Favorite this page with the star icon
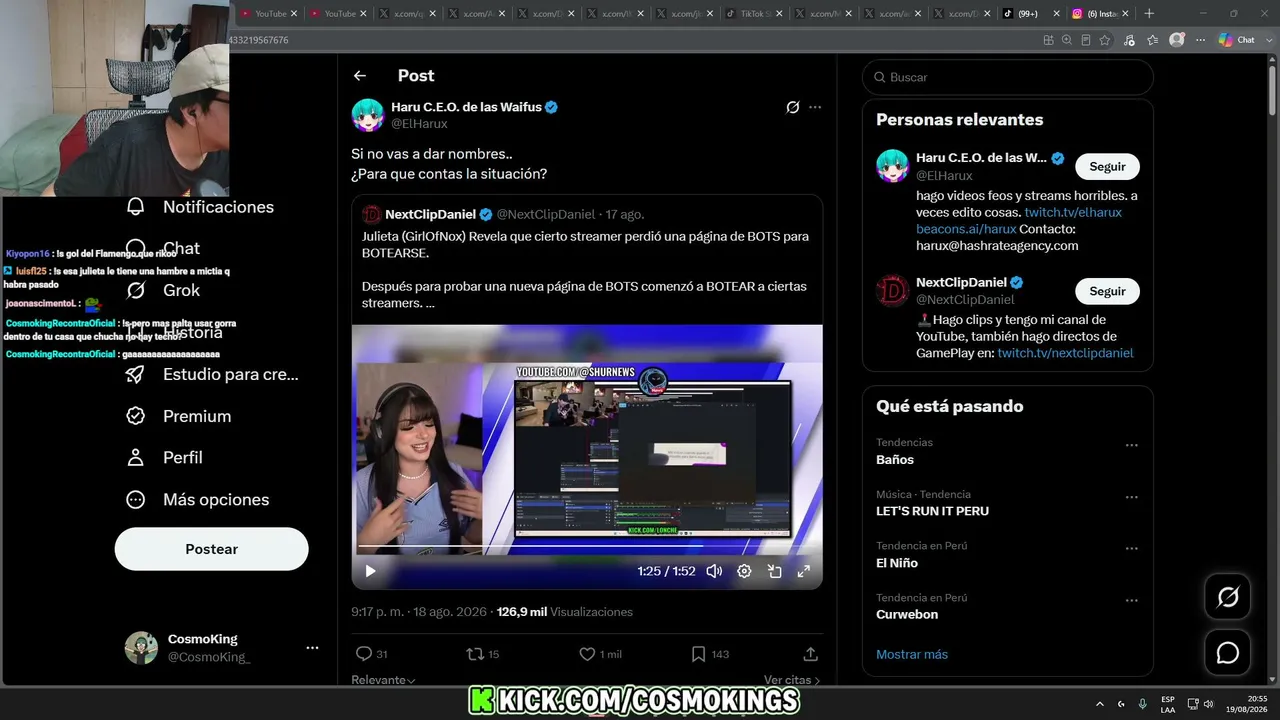 pos(1105,40)
